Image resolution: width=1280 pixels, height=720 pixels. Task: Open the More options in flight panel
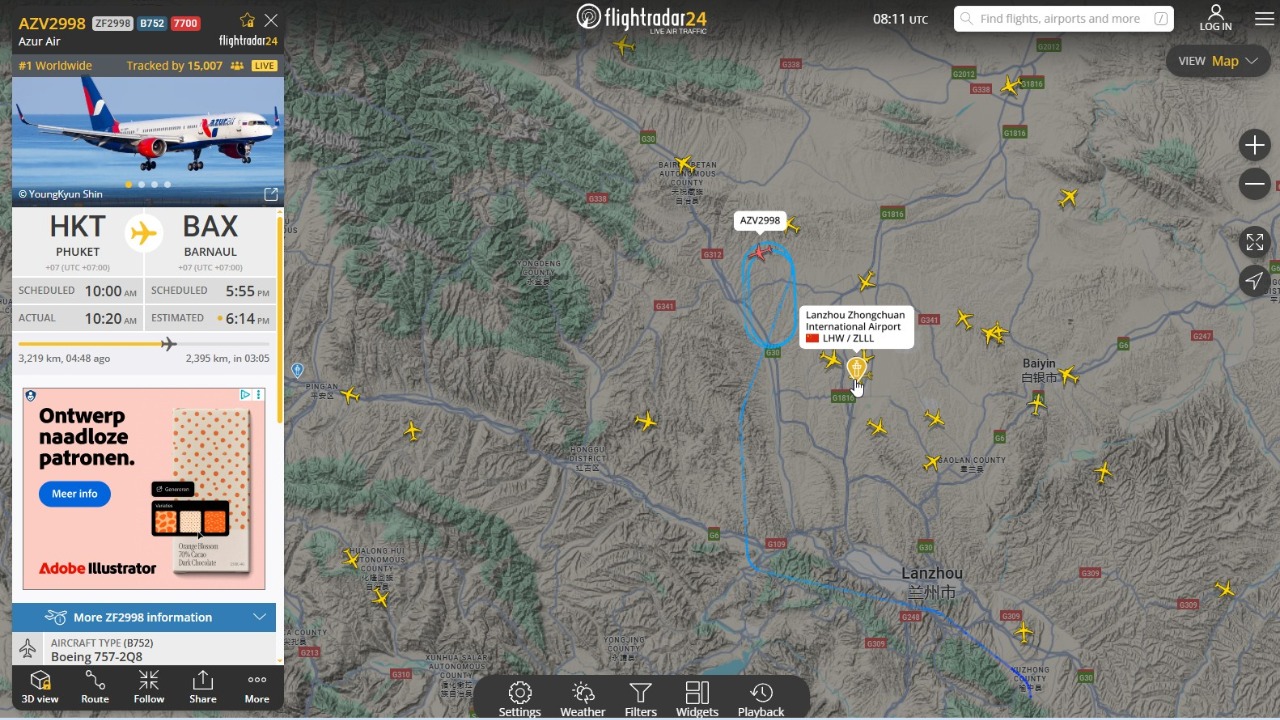257,687
